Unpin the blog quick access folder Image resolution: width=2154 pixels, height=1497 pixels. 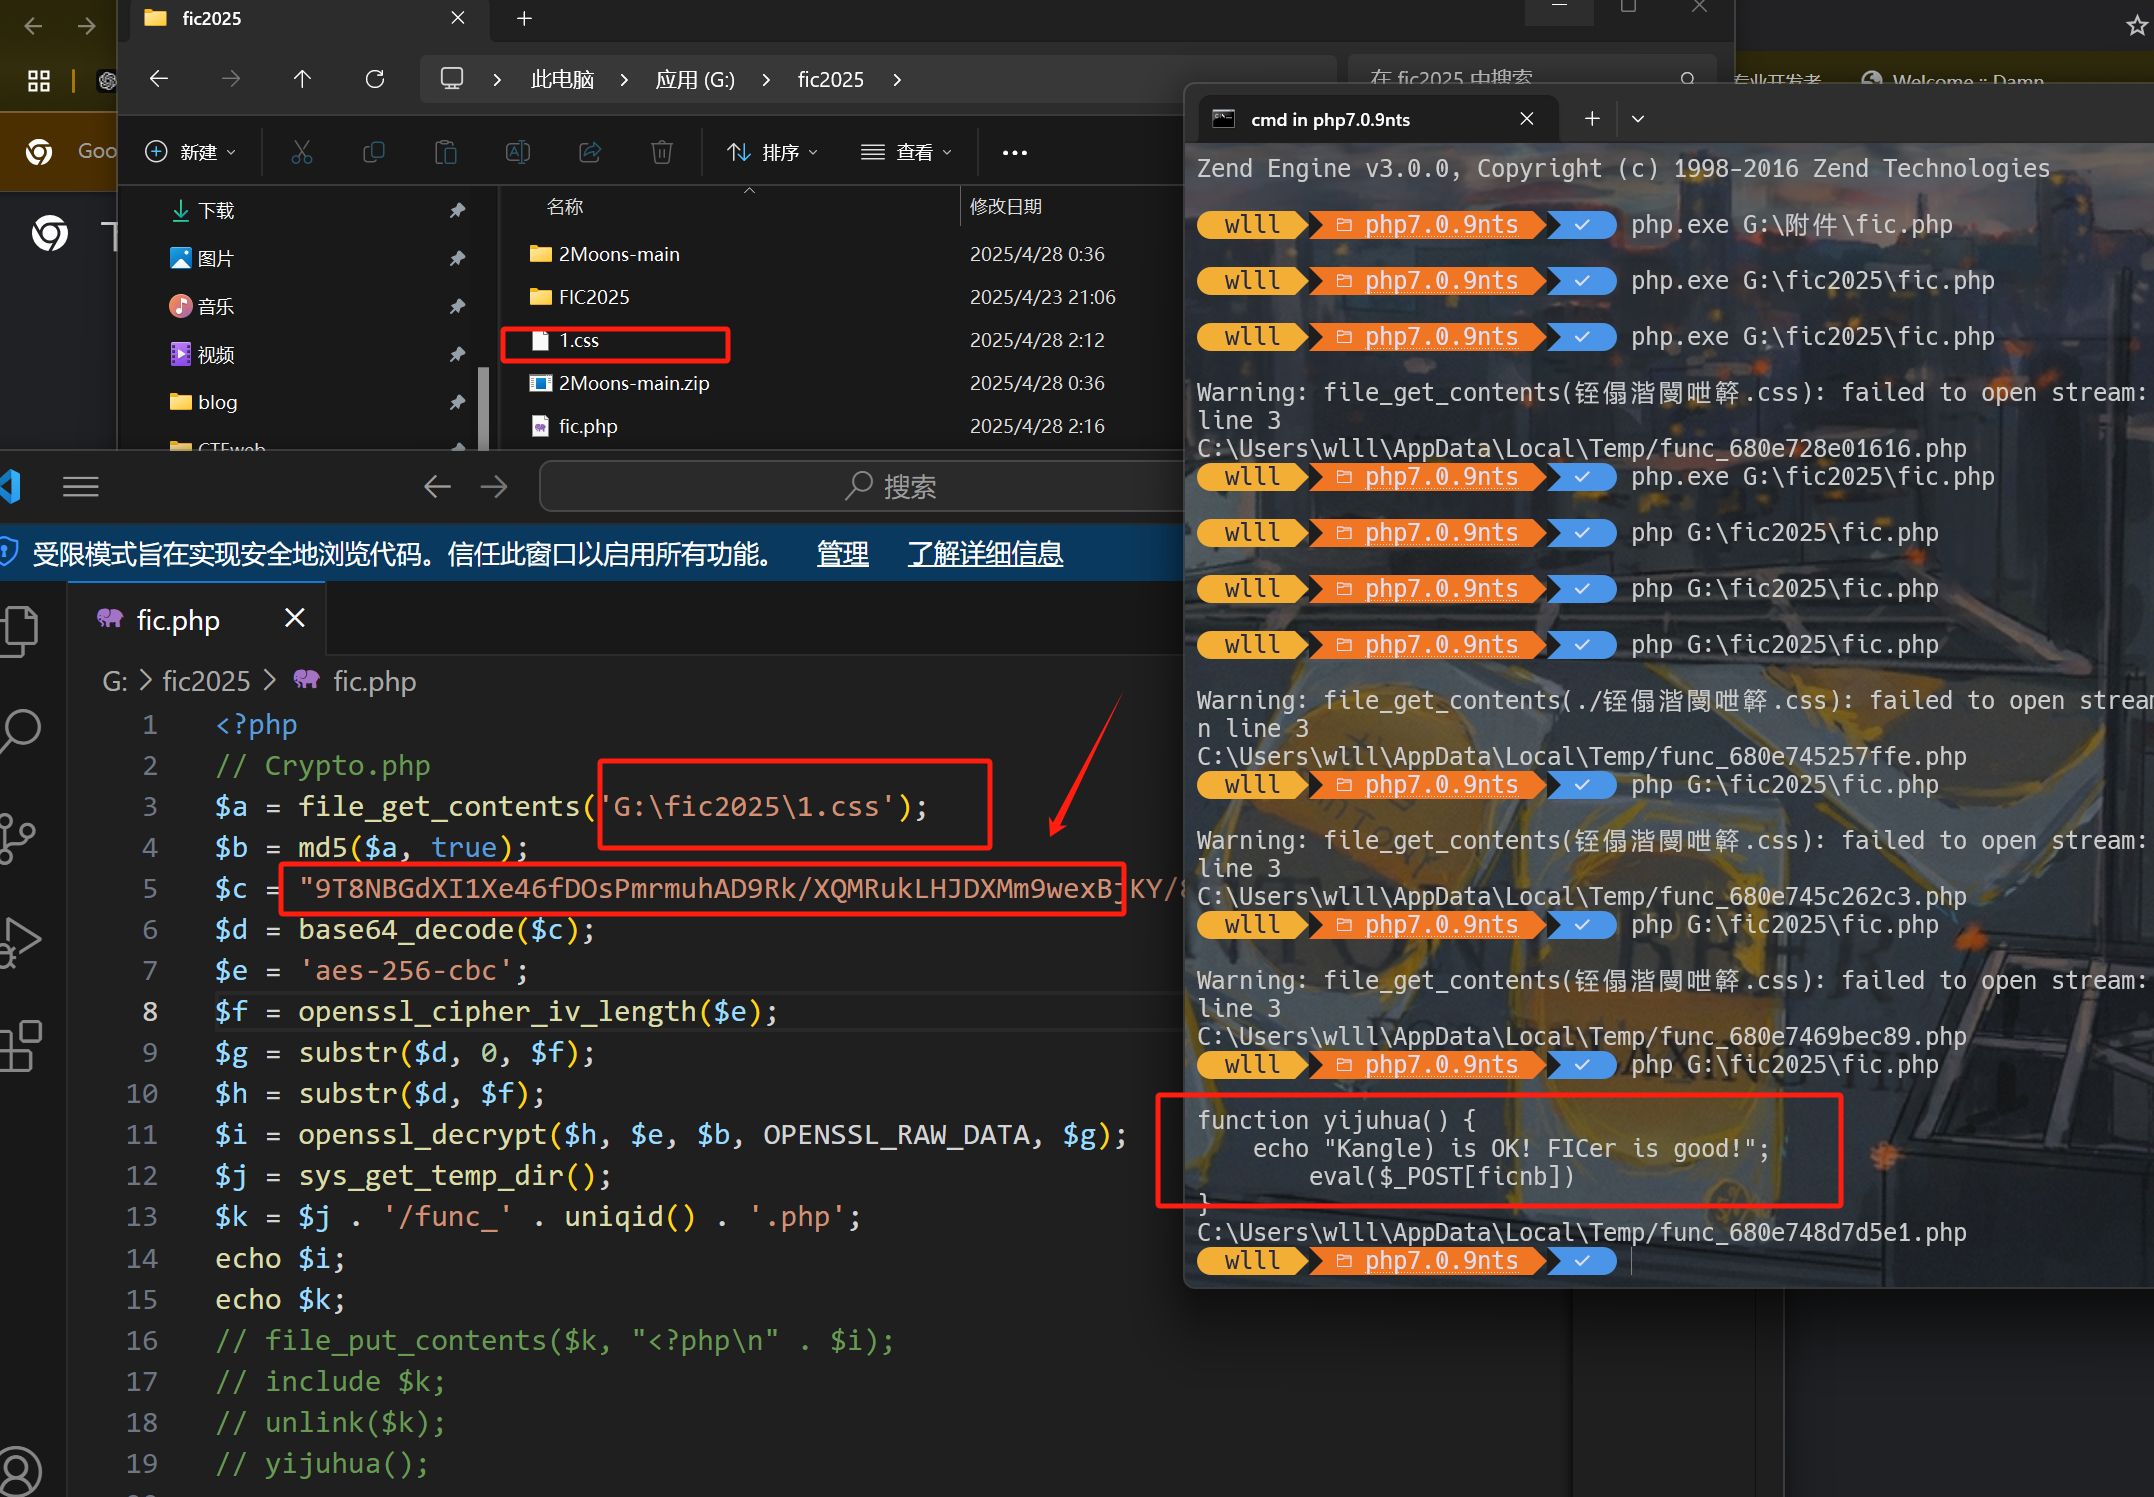pyautogui.click(x=457, y=402)
